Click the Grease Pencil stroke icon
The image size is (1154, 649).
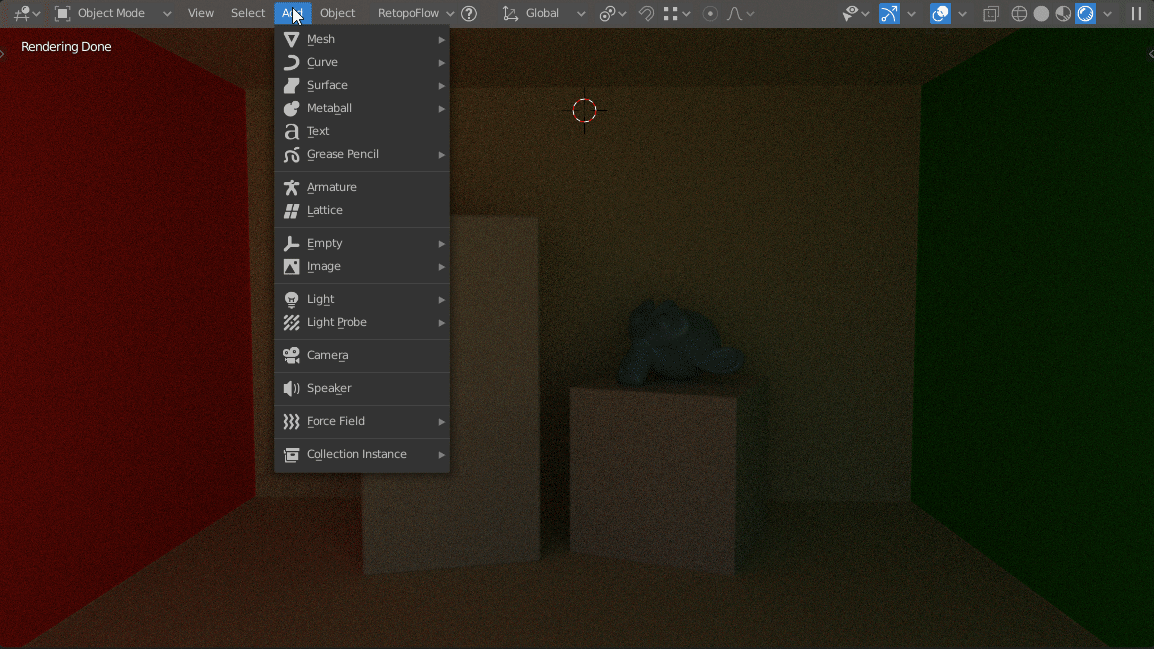coord(291,154)
